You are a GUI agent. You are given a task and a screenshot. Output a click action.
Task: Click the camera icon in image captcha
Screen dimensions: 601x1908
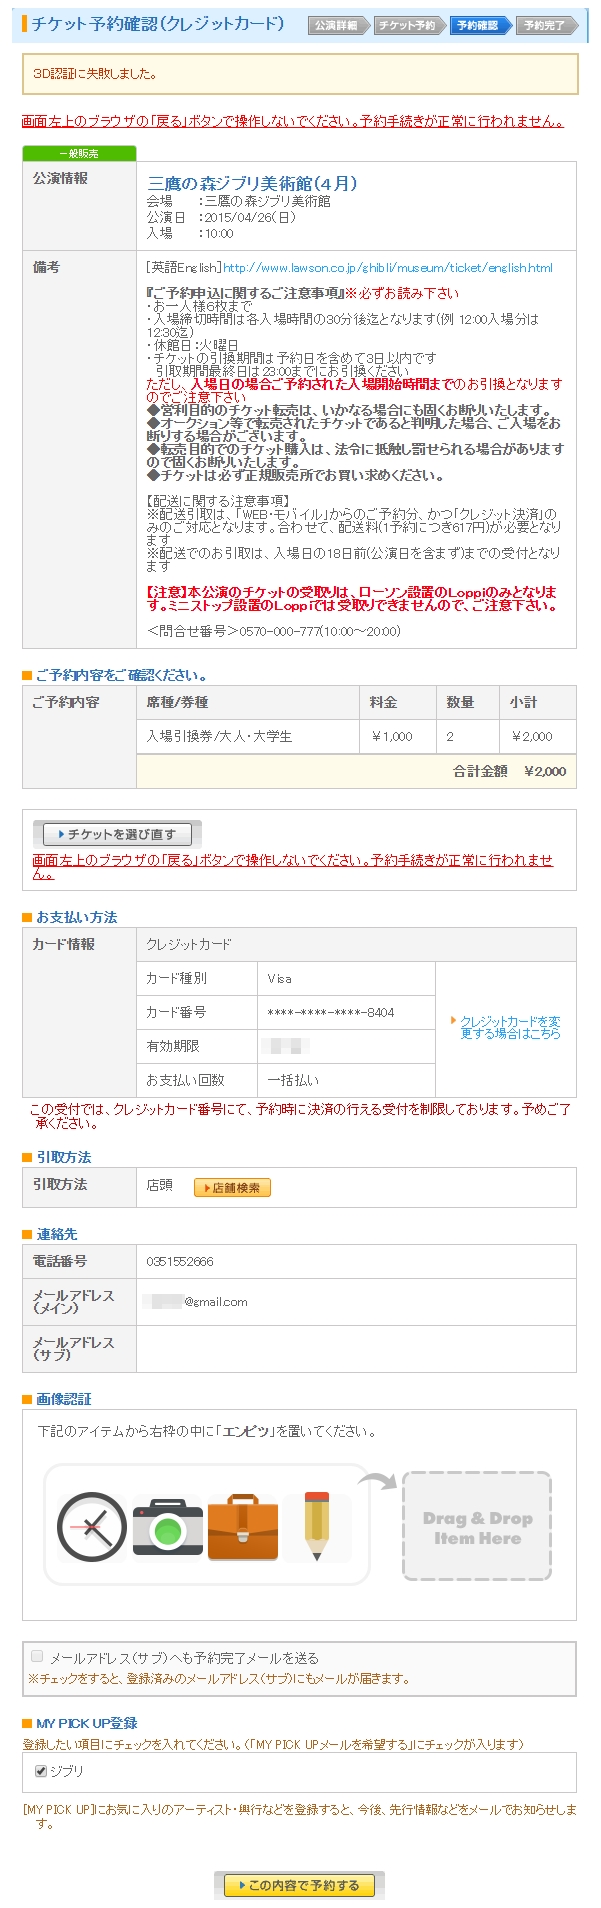[x=167, y=1526]
